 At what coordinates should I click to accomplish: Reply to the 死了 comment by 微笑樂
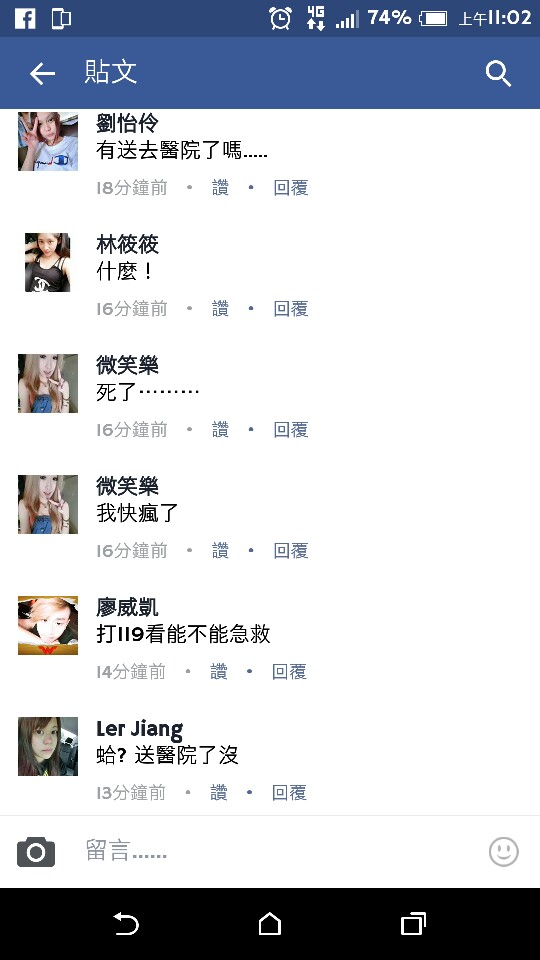click(x=291, y=430)
